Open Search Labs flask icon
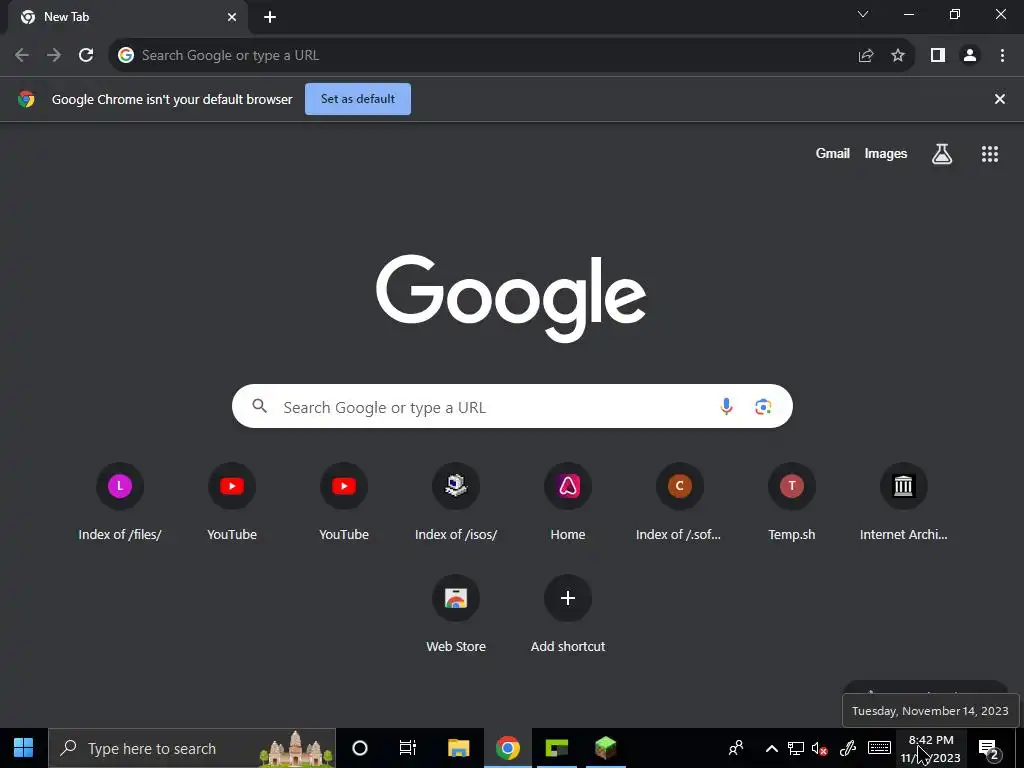Viewport: 1024px width, 768px height. tap(942, 154)
